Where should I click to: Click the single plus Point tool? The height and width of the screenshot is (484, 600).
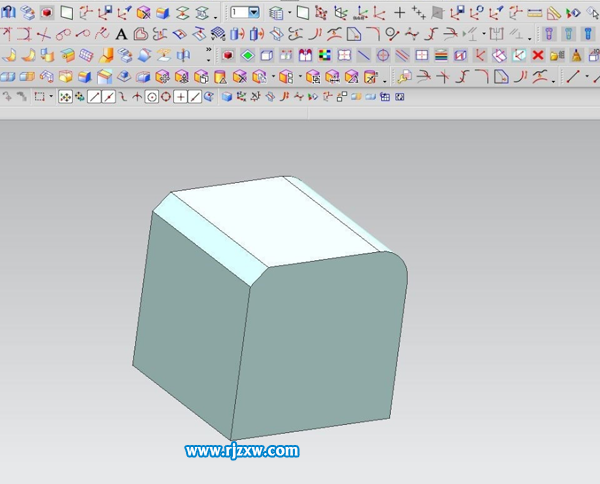pyautogui.click(x=399, y=13)
